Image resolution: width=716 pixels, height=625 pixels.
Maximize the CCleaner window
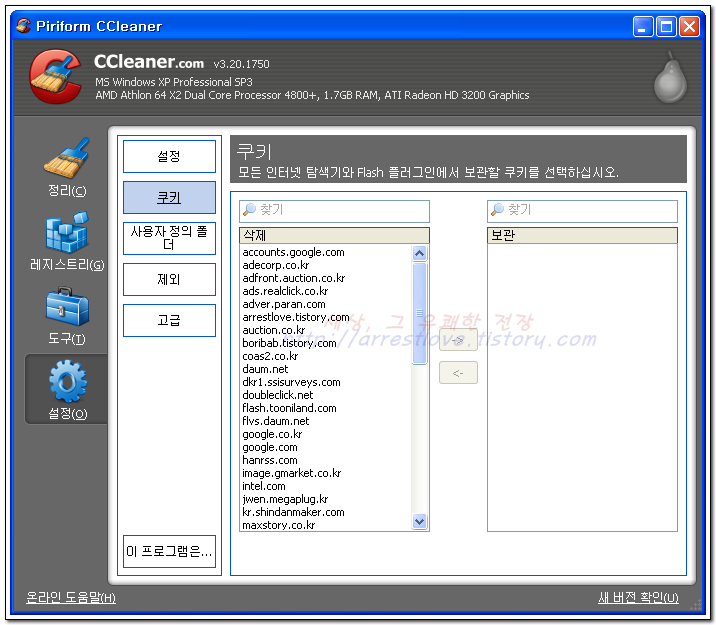[666, 26]
